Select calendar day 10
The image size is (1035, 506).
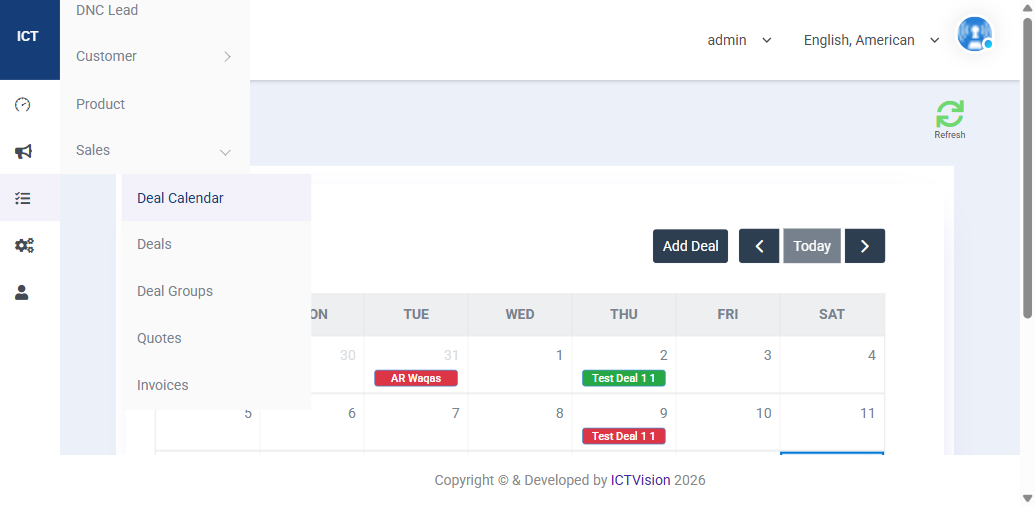tap(764, 414)
